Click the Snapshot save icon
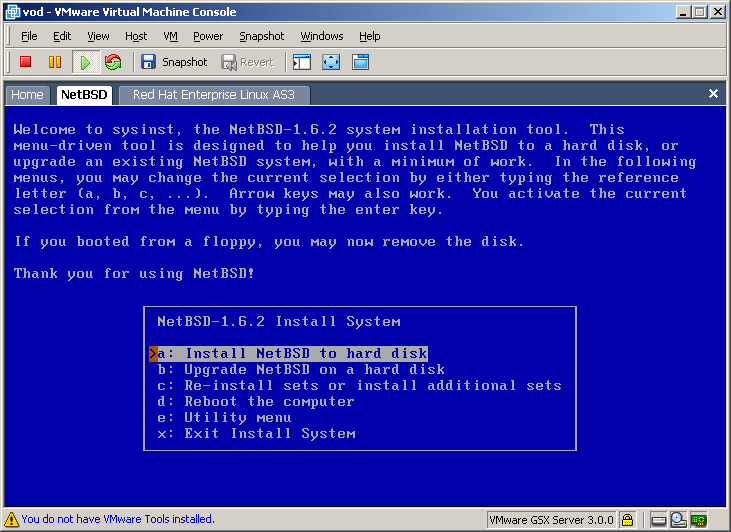Screen dimensions: 731x532 pyautogui.click(x=148, y=62)
